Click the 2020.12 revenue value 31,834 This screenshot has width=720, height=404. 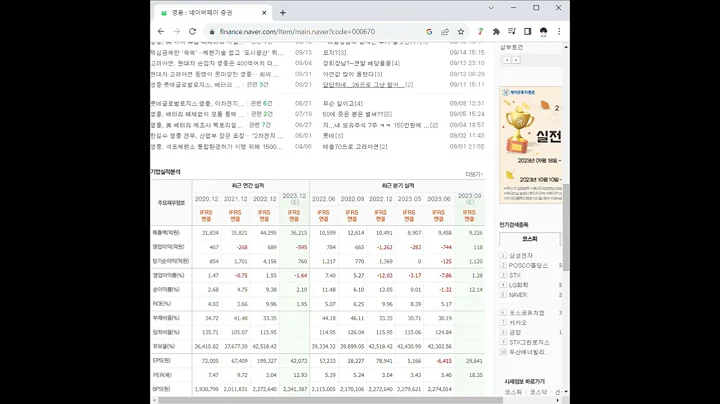click(210, 233)
